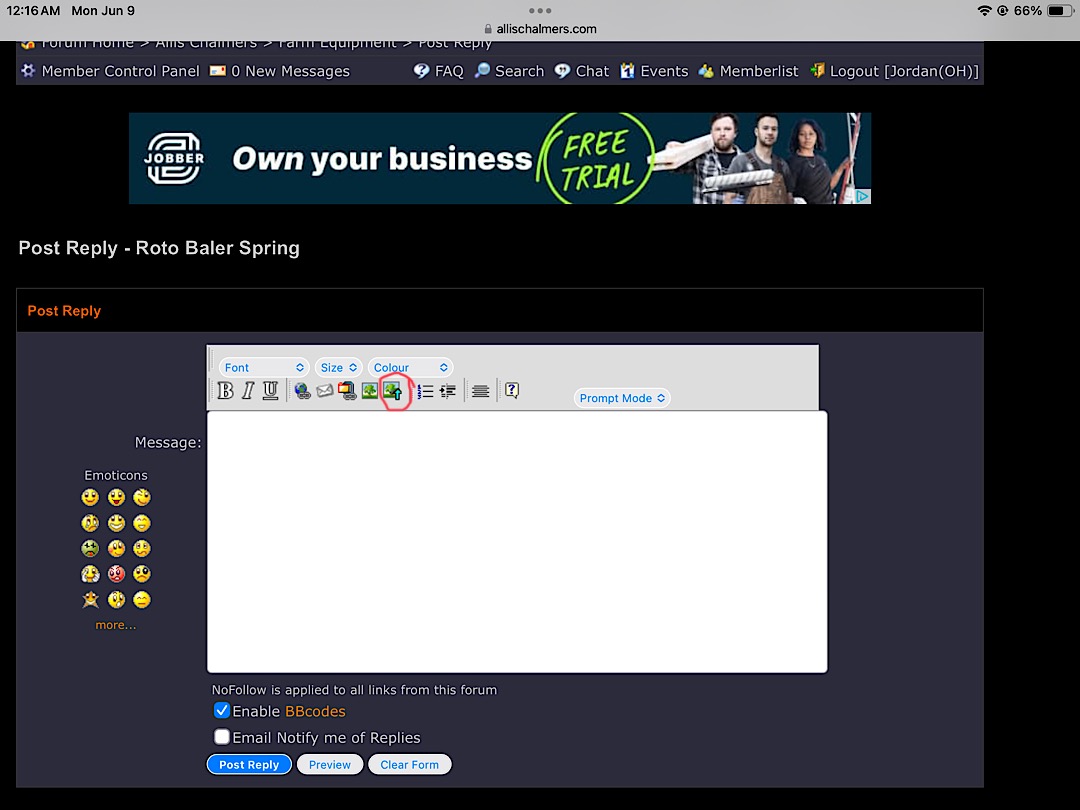This screenshot has width=1080, height=810.
Task: Show more emoticons via 'more...' link
Action: click(x=116, y=625)
